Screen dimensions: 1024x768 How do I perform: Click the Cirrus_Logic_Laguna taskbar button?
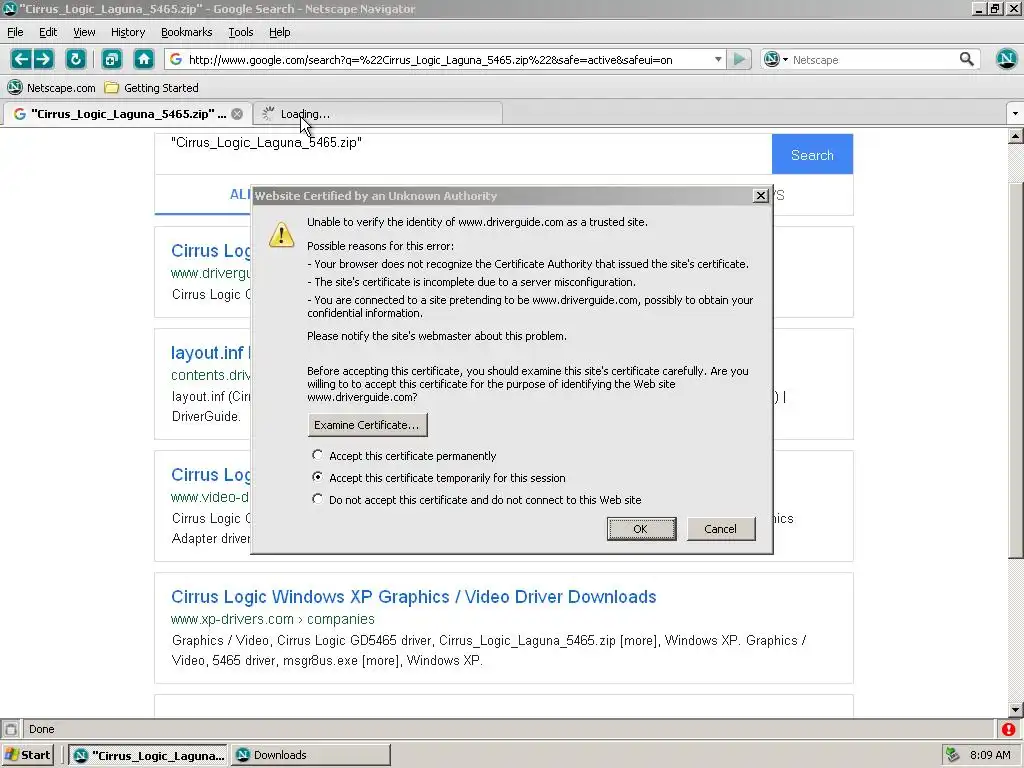pyautogui.click(x=148, y=755)
